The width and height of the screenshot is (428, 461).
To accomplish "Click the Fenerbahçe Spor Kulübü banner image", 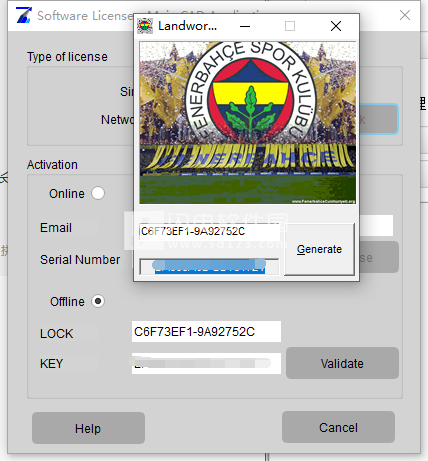I will pyautogui.click(x=248, y=122).
